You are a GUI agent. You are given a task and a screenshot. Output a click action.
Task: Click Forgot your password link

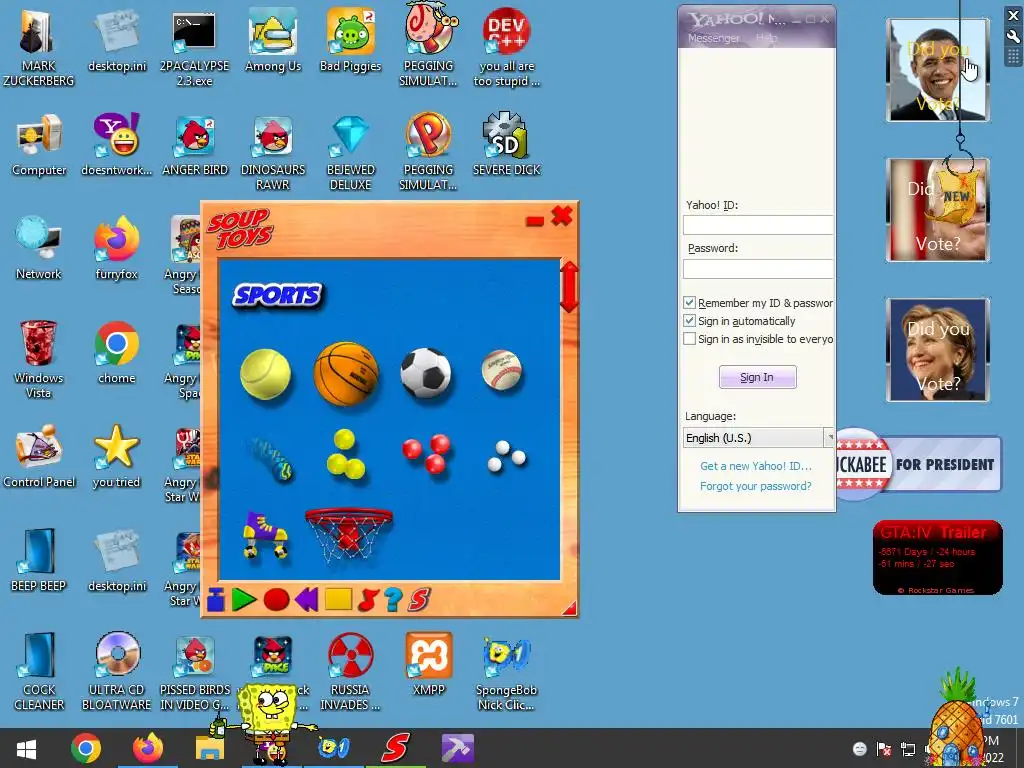point(756,486)
